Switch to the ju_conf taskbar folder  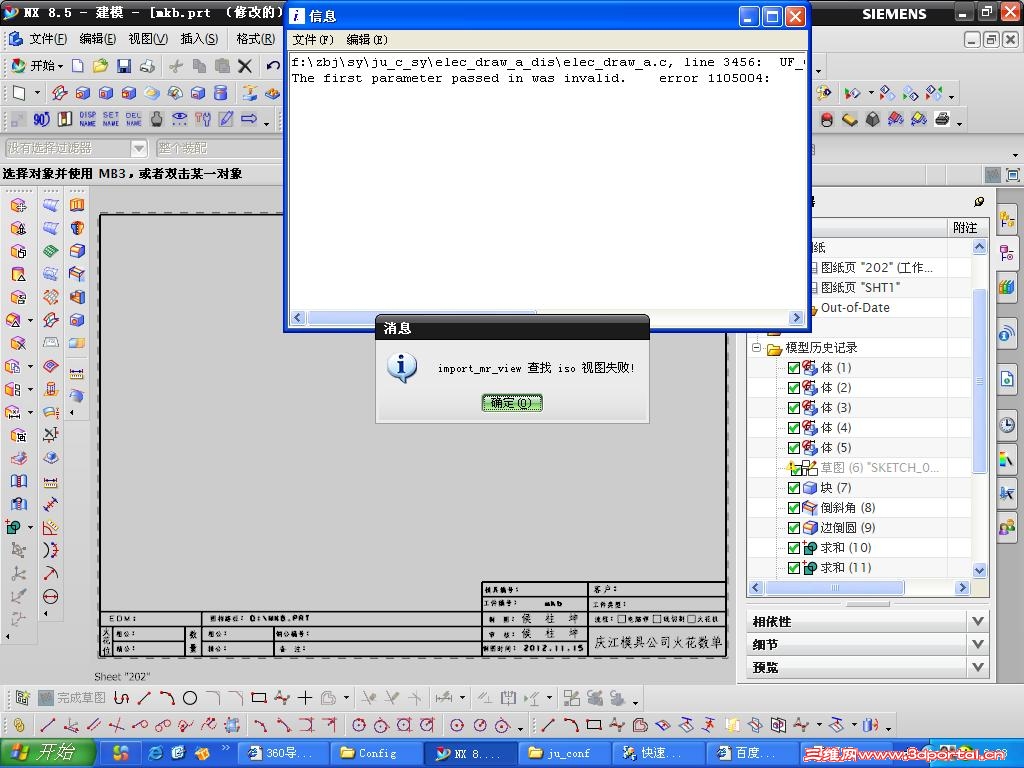[566, 754]
